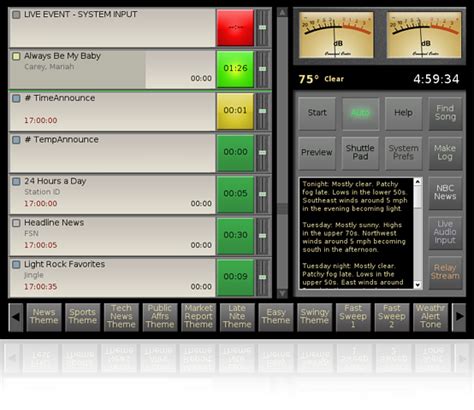
Task: Play the Fast Sweep 1 hotkey
Action: tap(353, 317)
